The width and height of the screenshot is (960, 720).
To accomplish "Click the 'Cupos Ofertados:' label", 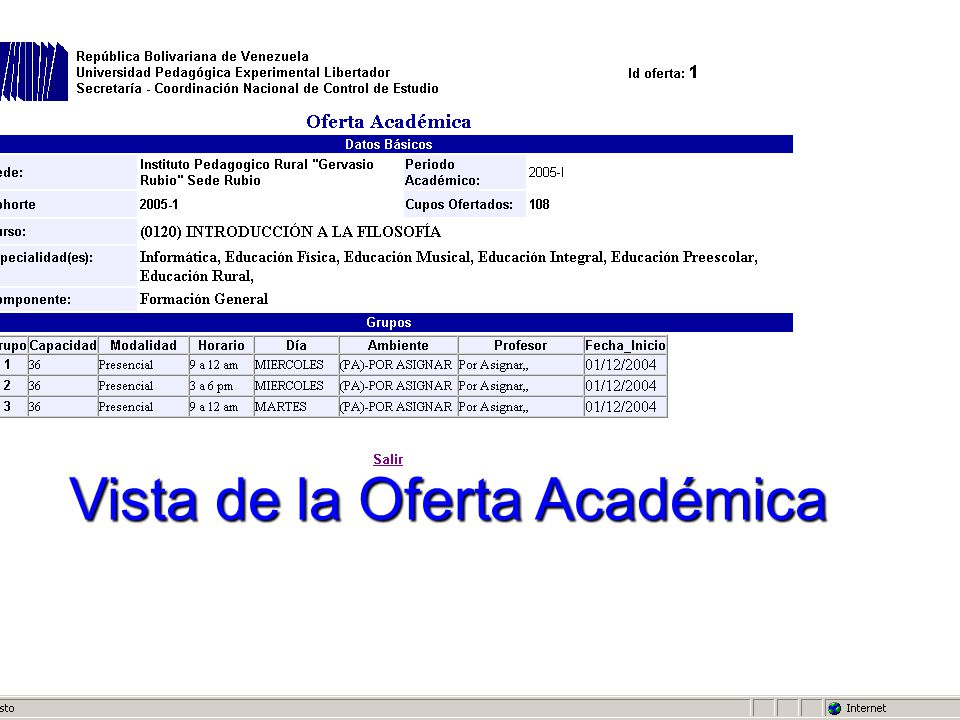I will click(459, 204).
